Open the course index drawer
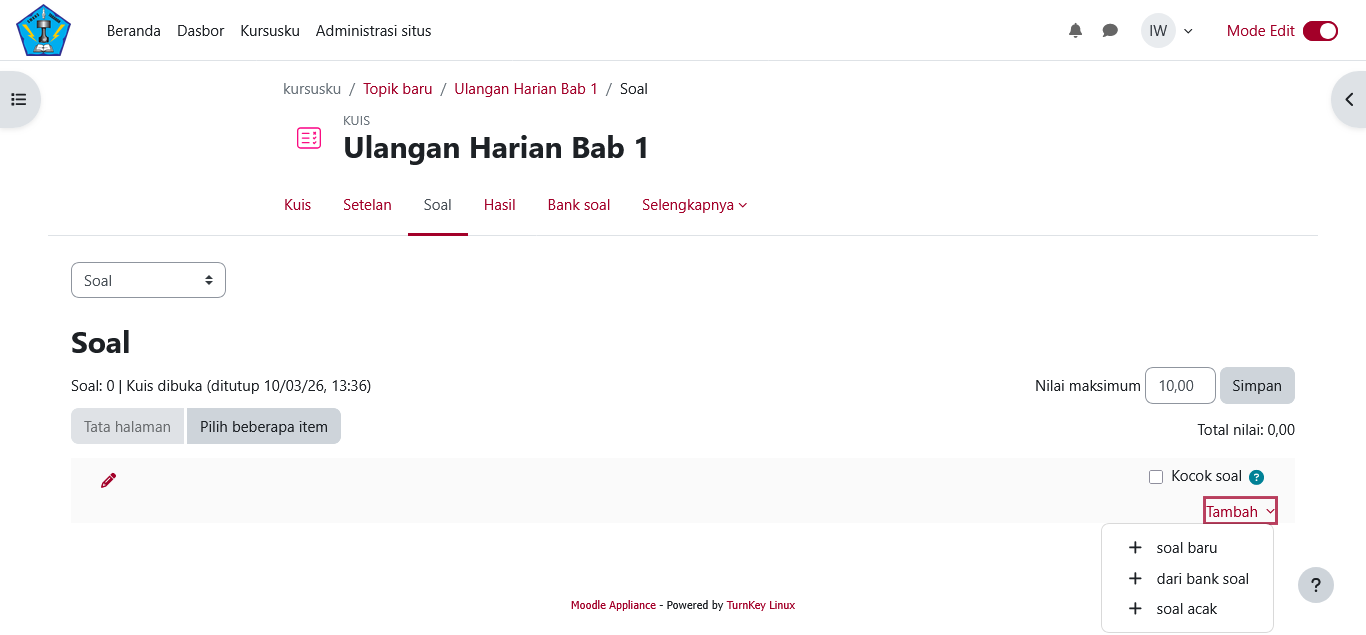1366x635 pixels. (18, 99)
